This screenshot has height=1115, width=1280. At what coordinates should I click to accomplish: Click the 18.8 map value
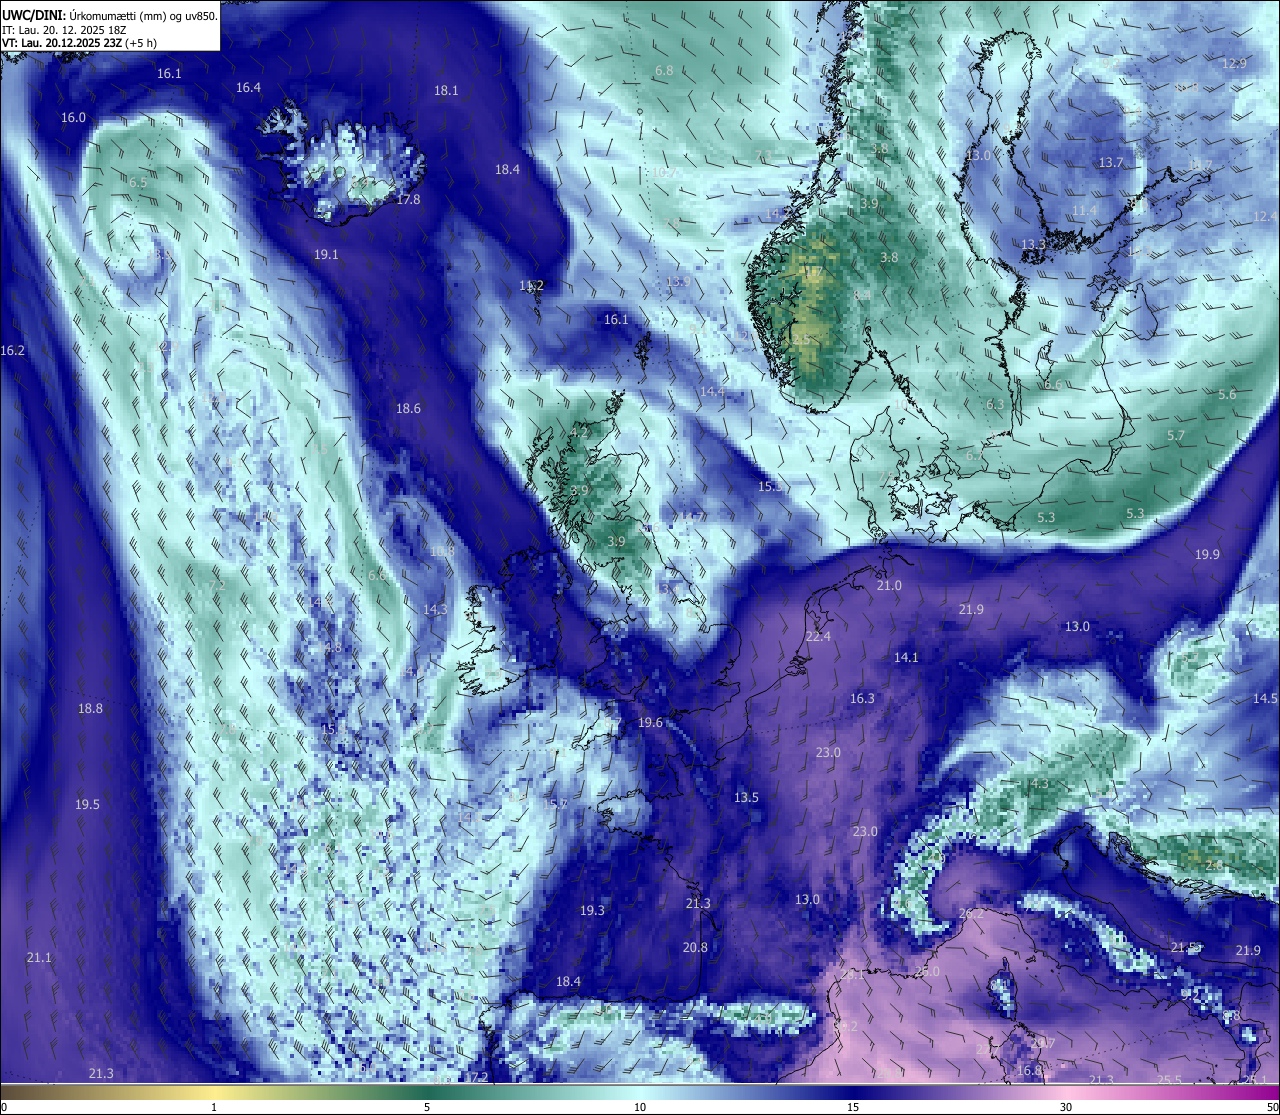[90, 709]
